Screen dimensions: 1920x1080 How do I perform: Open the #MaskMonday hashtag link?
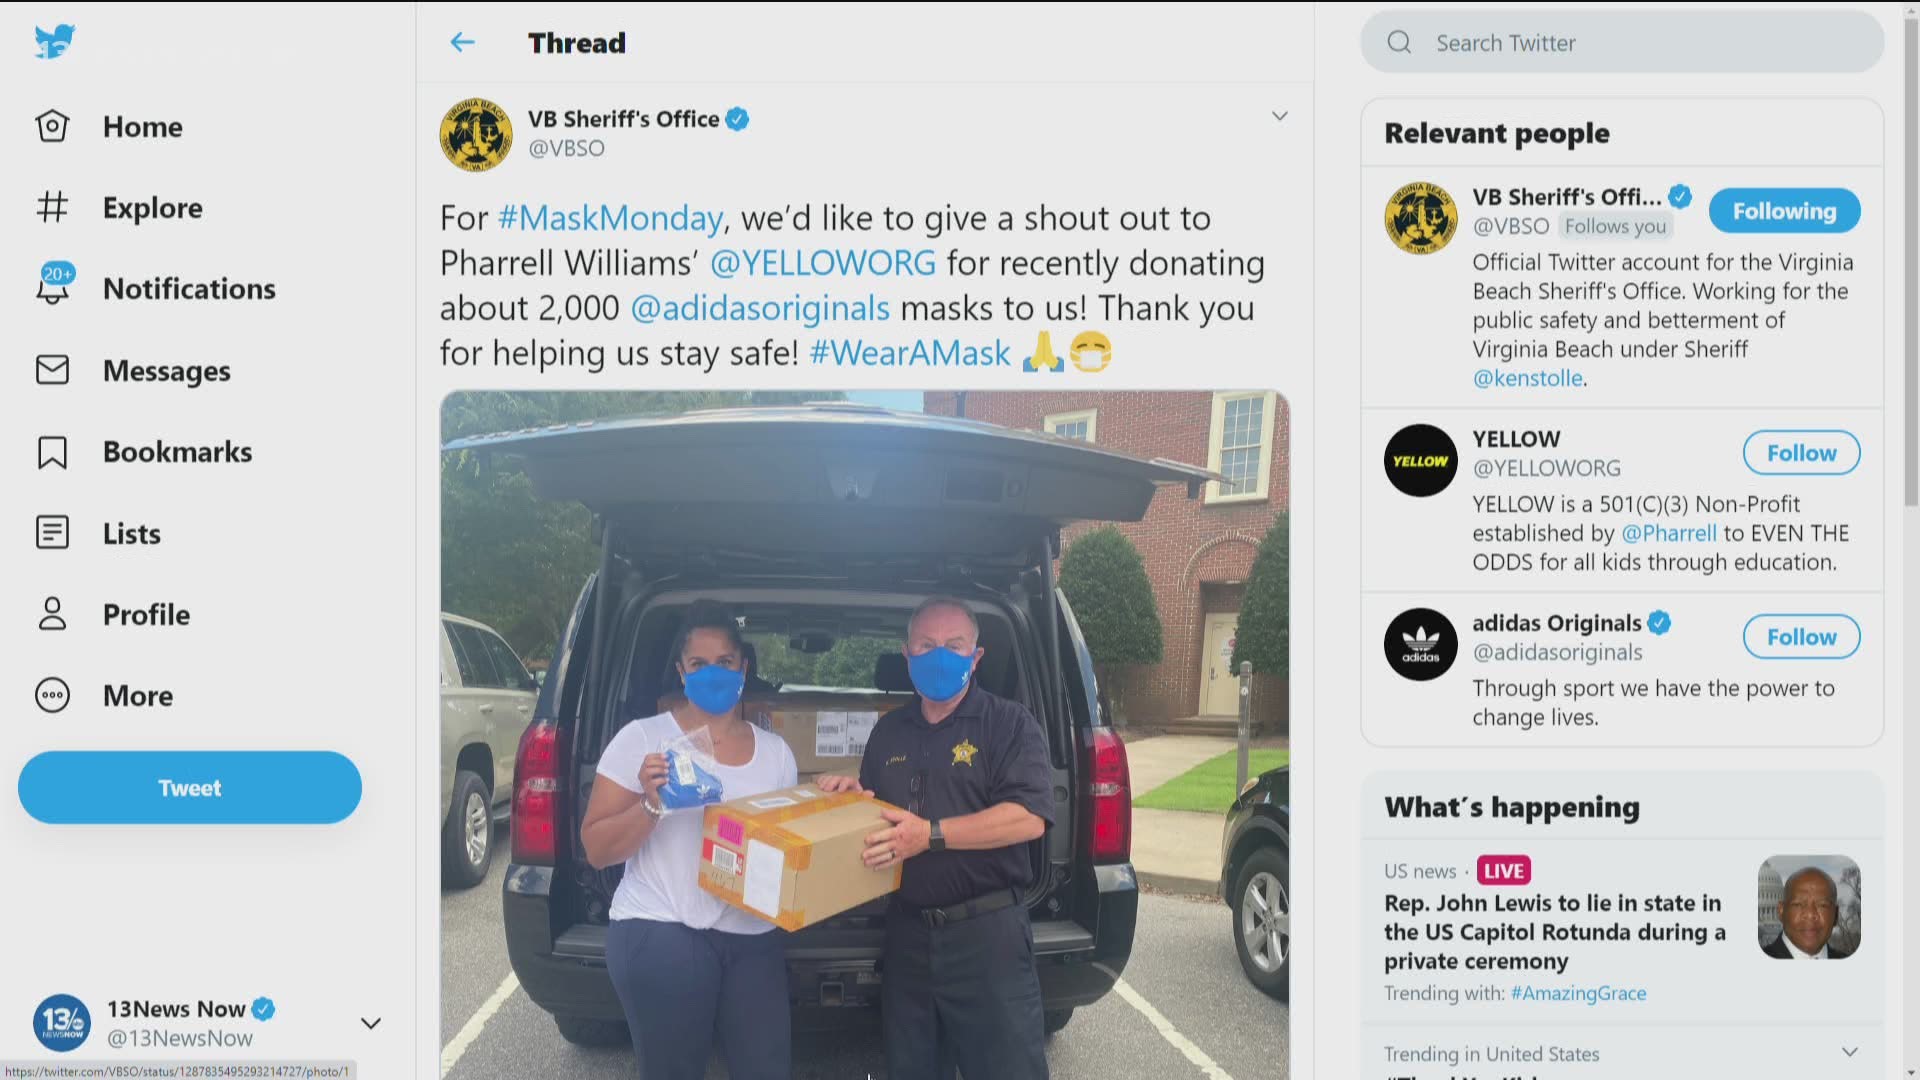pyautogui.click(x=610, y=218)
